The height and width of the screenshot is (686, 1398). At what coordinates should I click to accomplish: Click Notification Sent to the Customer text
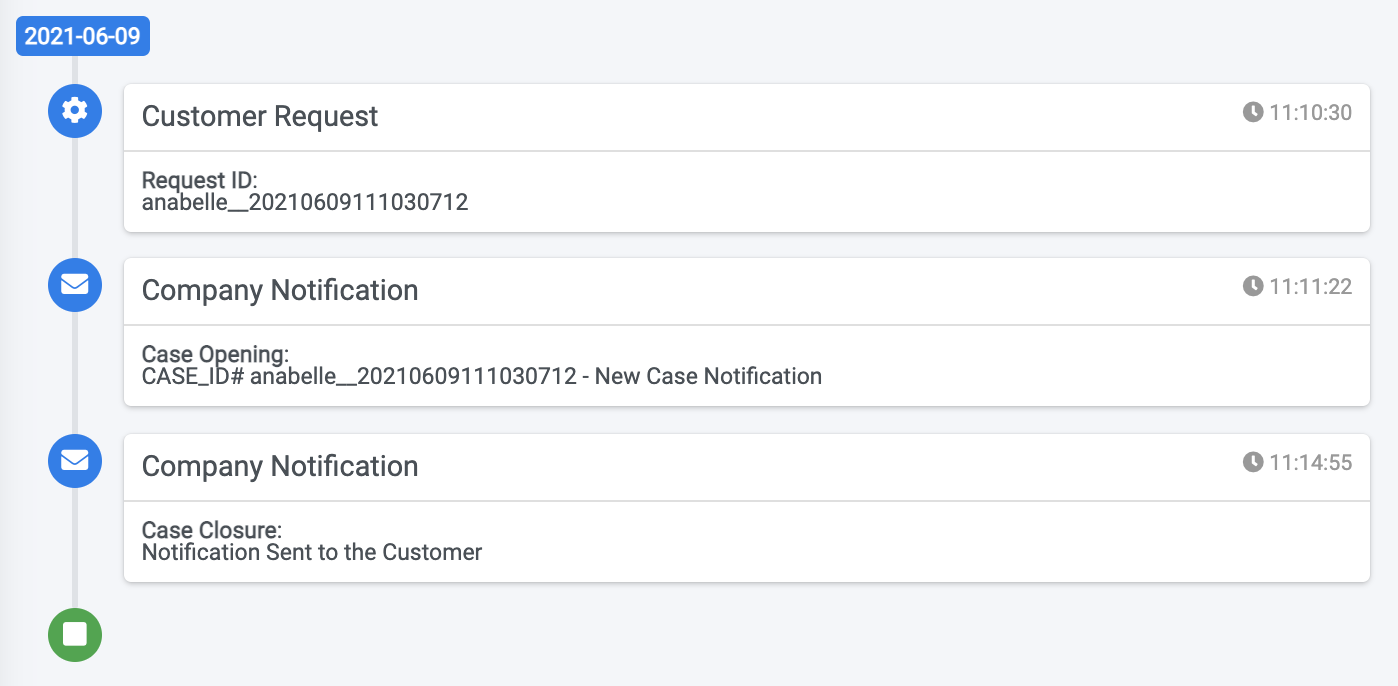312,552
